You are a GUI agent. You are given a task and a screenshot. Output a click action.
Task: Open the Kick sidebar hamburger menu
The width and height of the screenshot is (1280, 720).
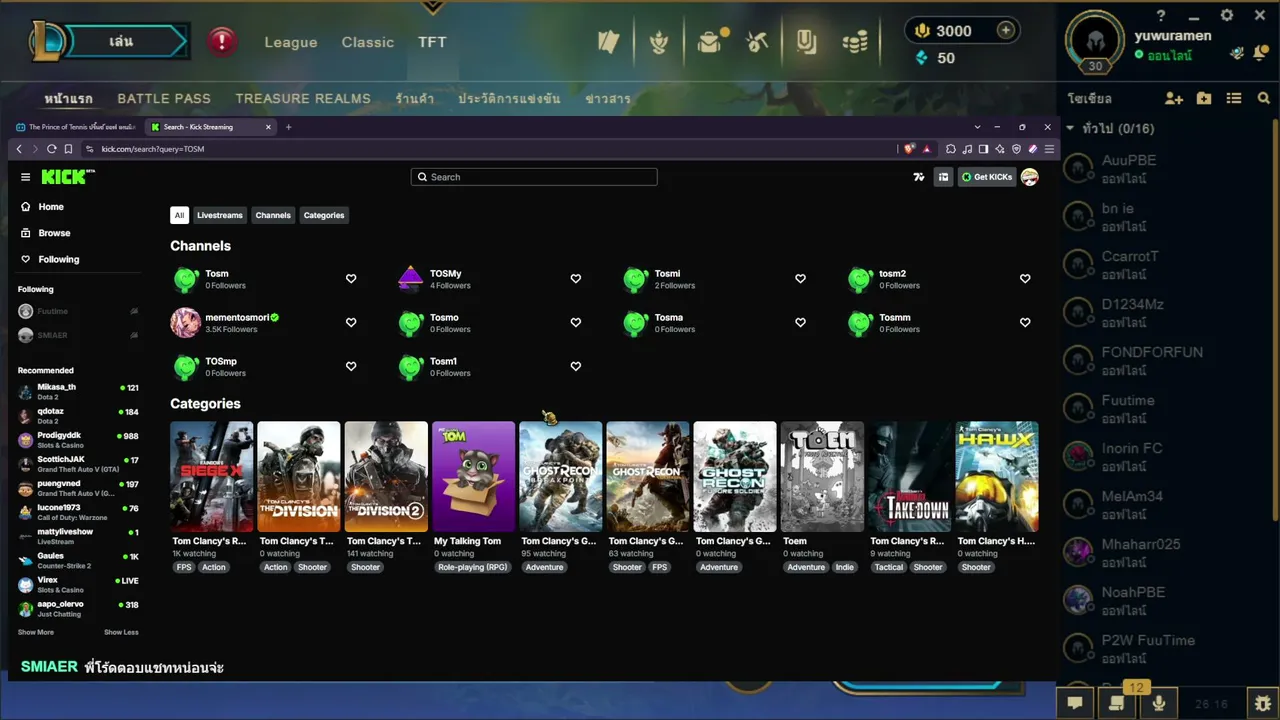(x=25, y=177)
